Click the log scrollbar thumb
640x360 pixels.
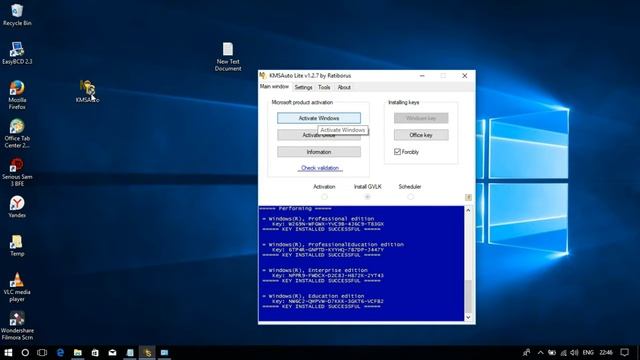(x=468, y=296)
